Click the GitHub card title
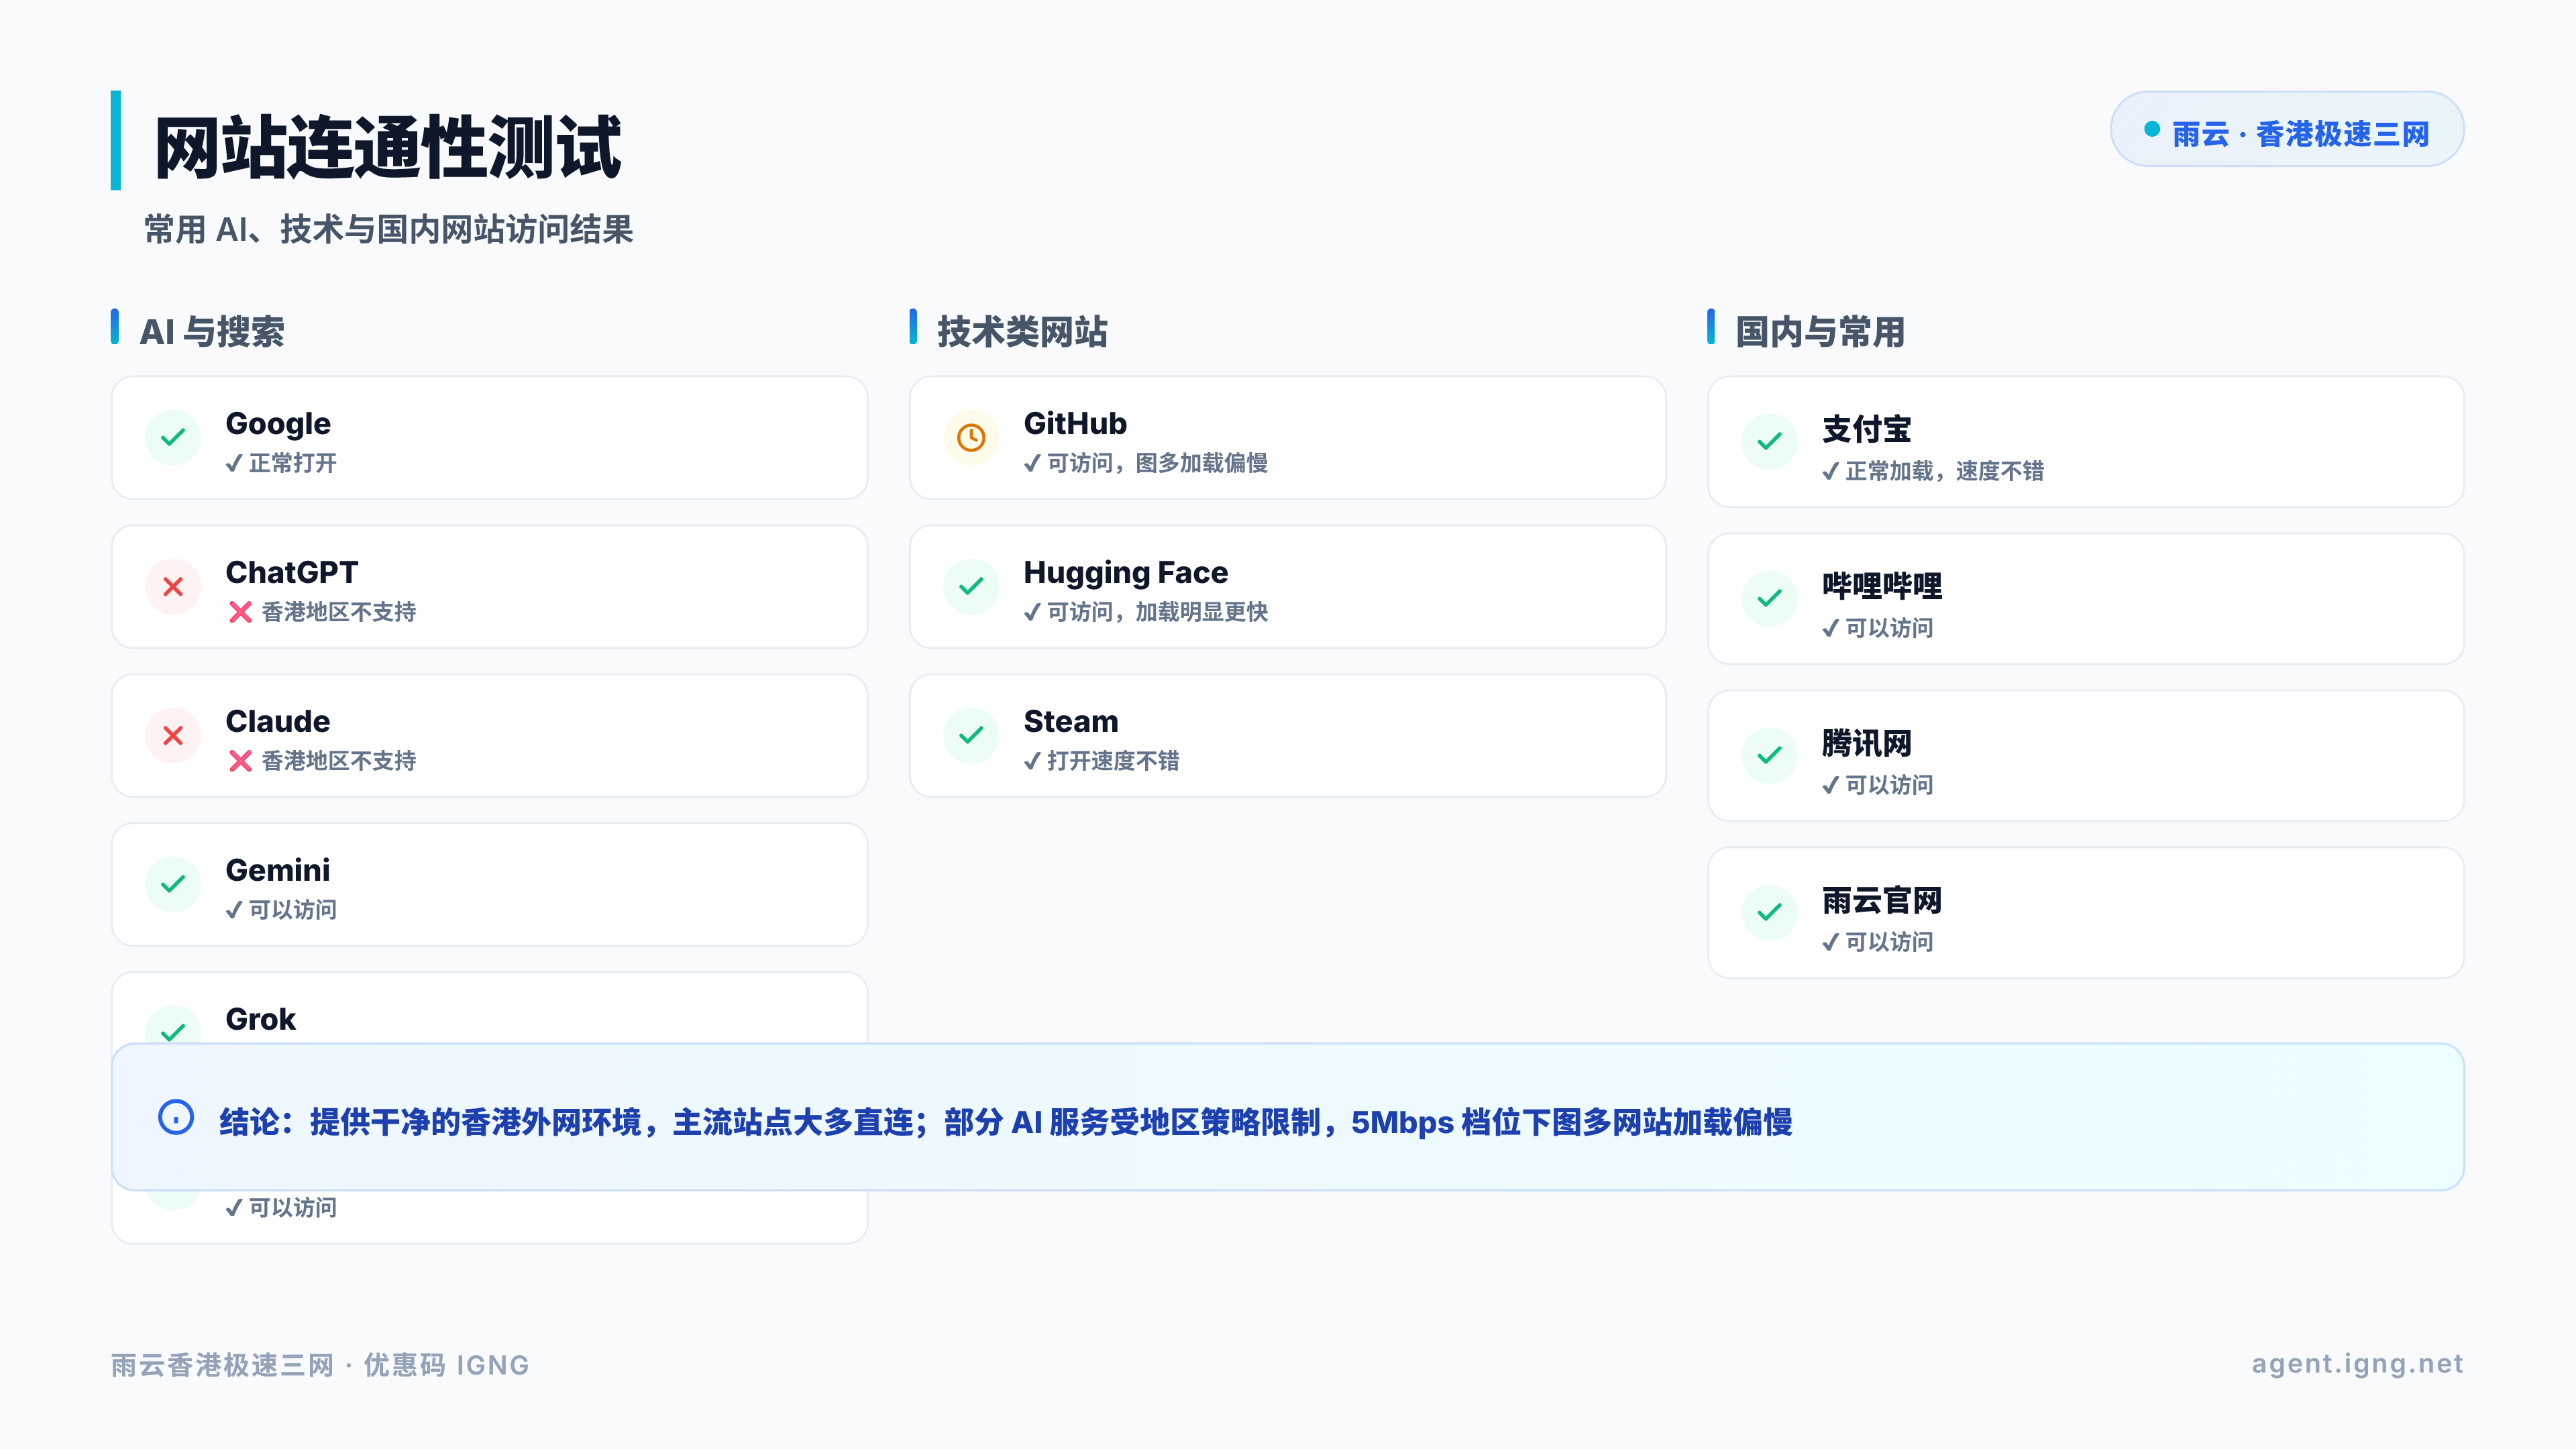The height and width of the screenshot is (1449, 2576). (x=1075, y=423)
